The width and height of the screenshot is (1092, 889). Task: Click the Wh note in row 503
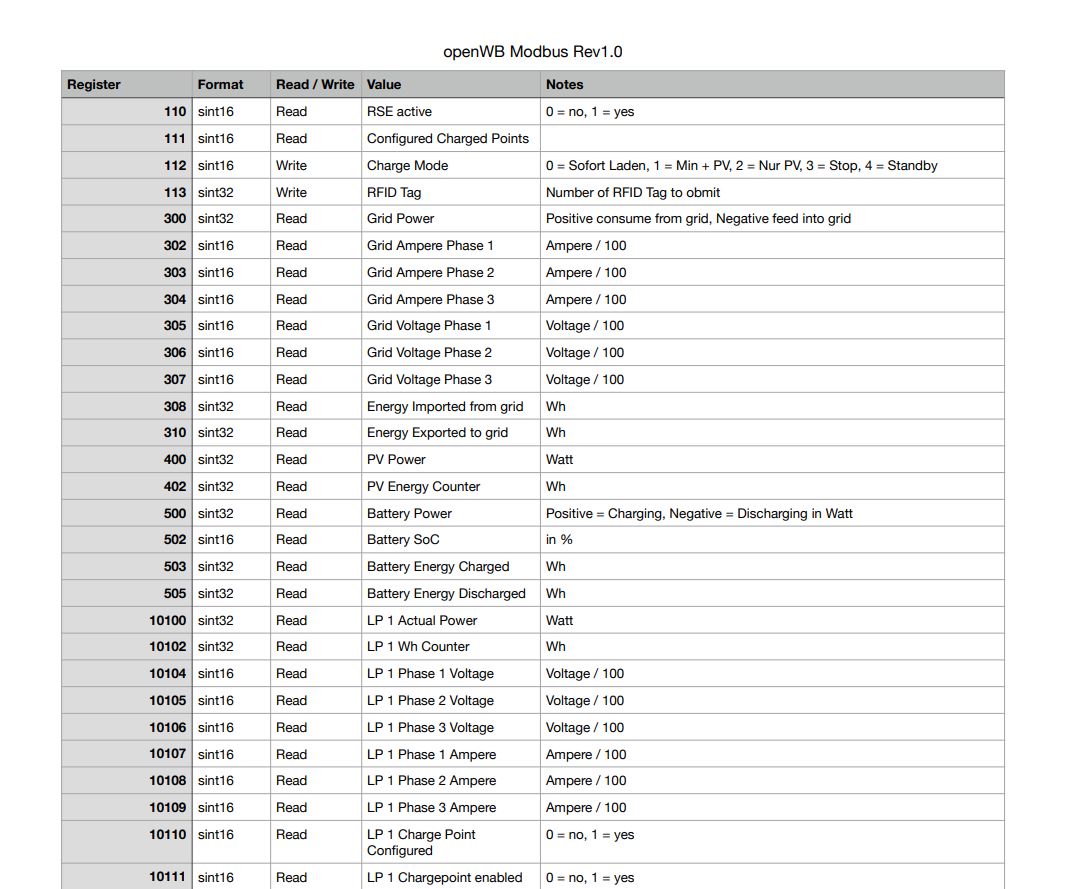point(772,567)
